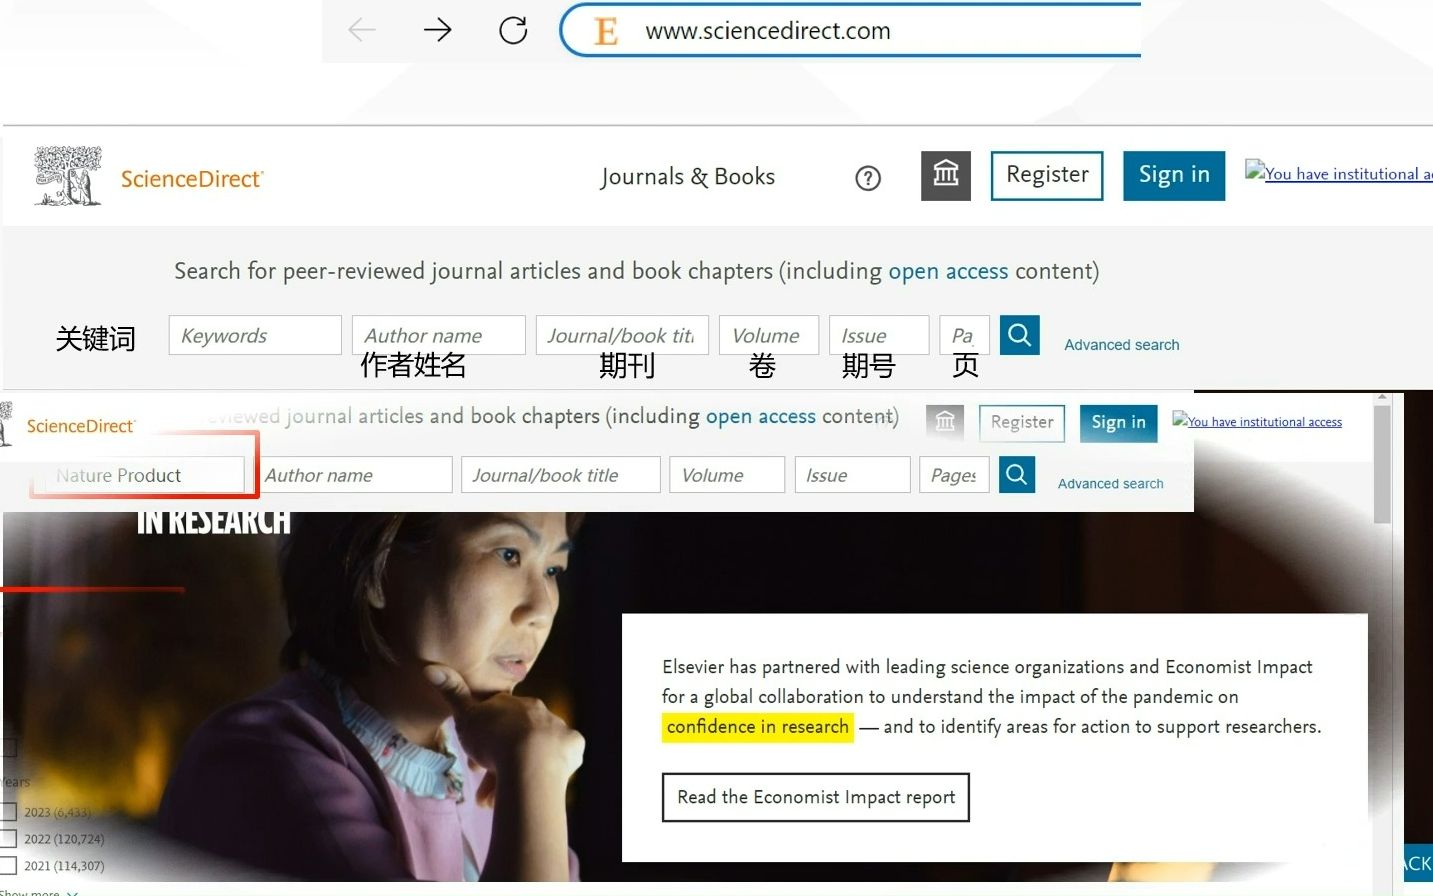
Task: Click the lower Register button
Action: 1022,422
